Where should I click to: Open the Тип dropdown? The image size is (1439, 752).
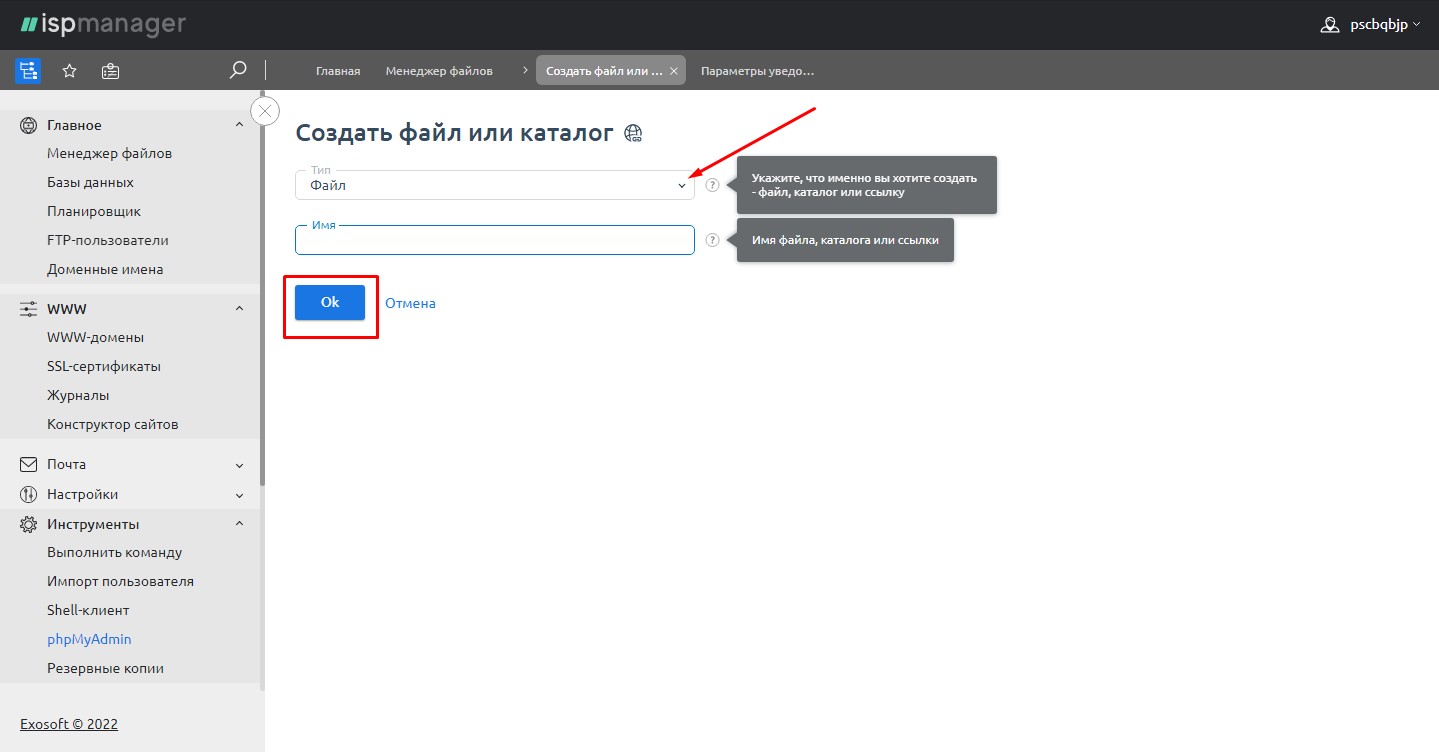[x=495, y=185]
